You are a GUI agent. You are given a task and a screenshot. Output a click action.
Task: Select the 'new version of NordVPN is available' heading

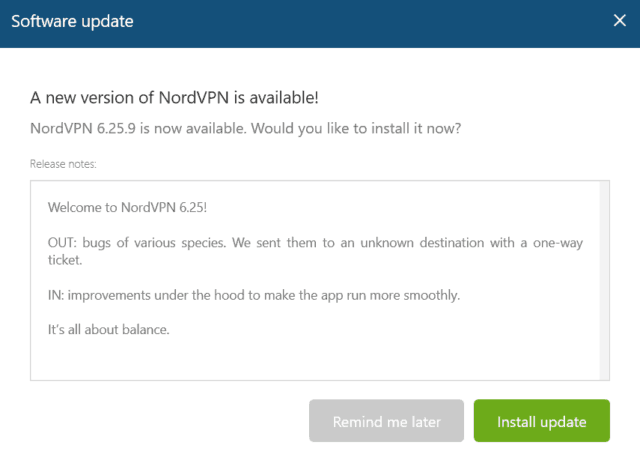pyautogui.click(x=174, y=98)
